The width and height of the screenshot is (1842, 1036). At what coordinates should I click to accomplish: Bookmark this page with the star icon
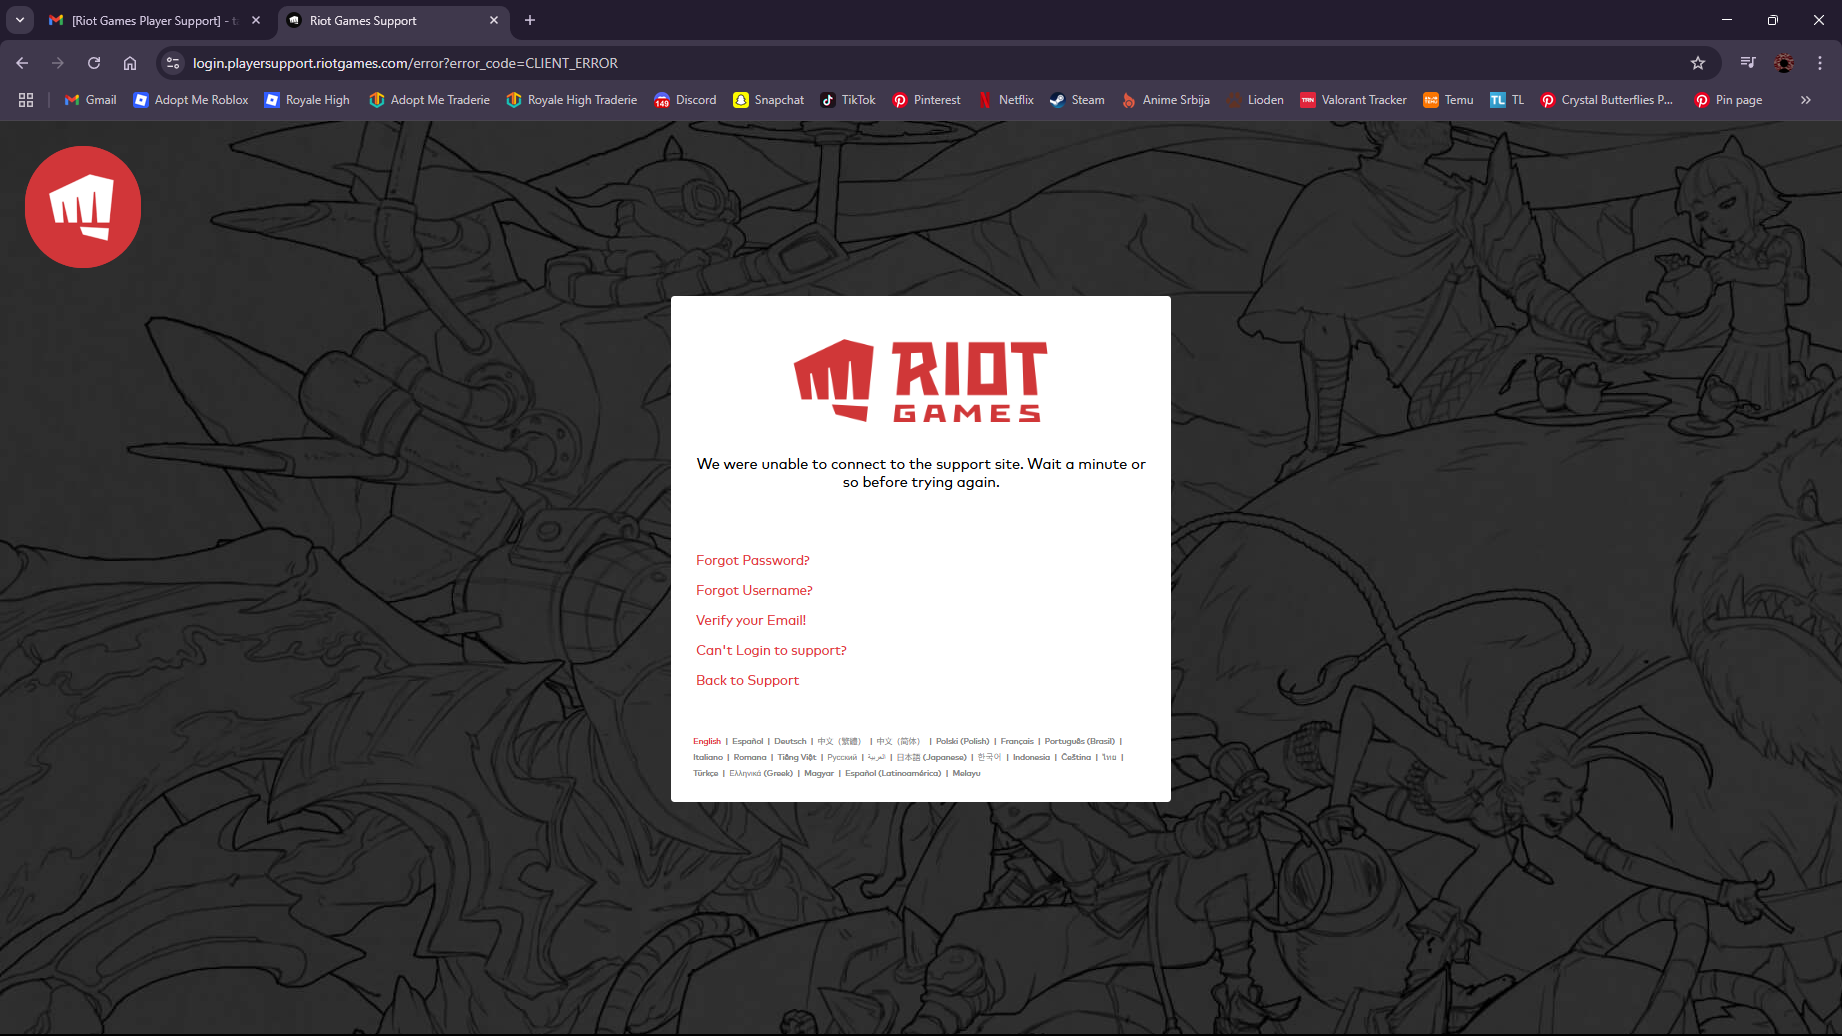coord(1698,63)
